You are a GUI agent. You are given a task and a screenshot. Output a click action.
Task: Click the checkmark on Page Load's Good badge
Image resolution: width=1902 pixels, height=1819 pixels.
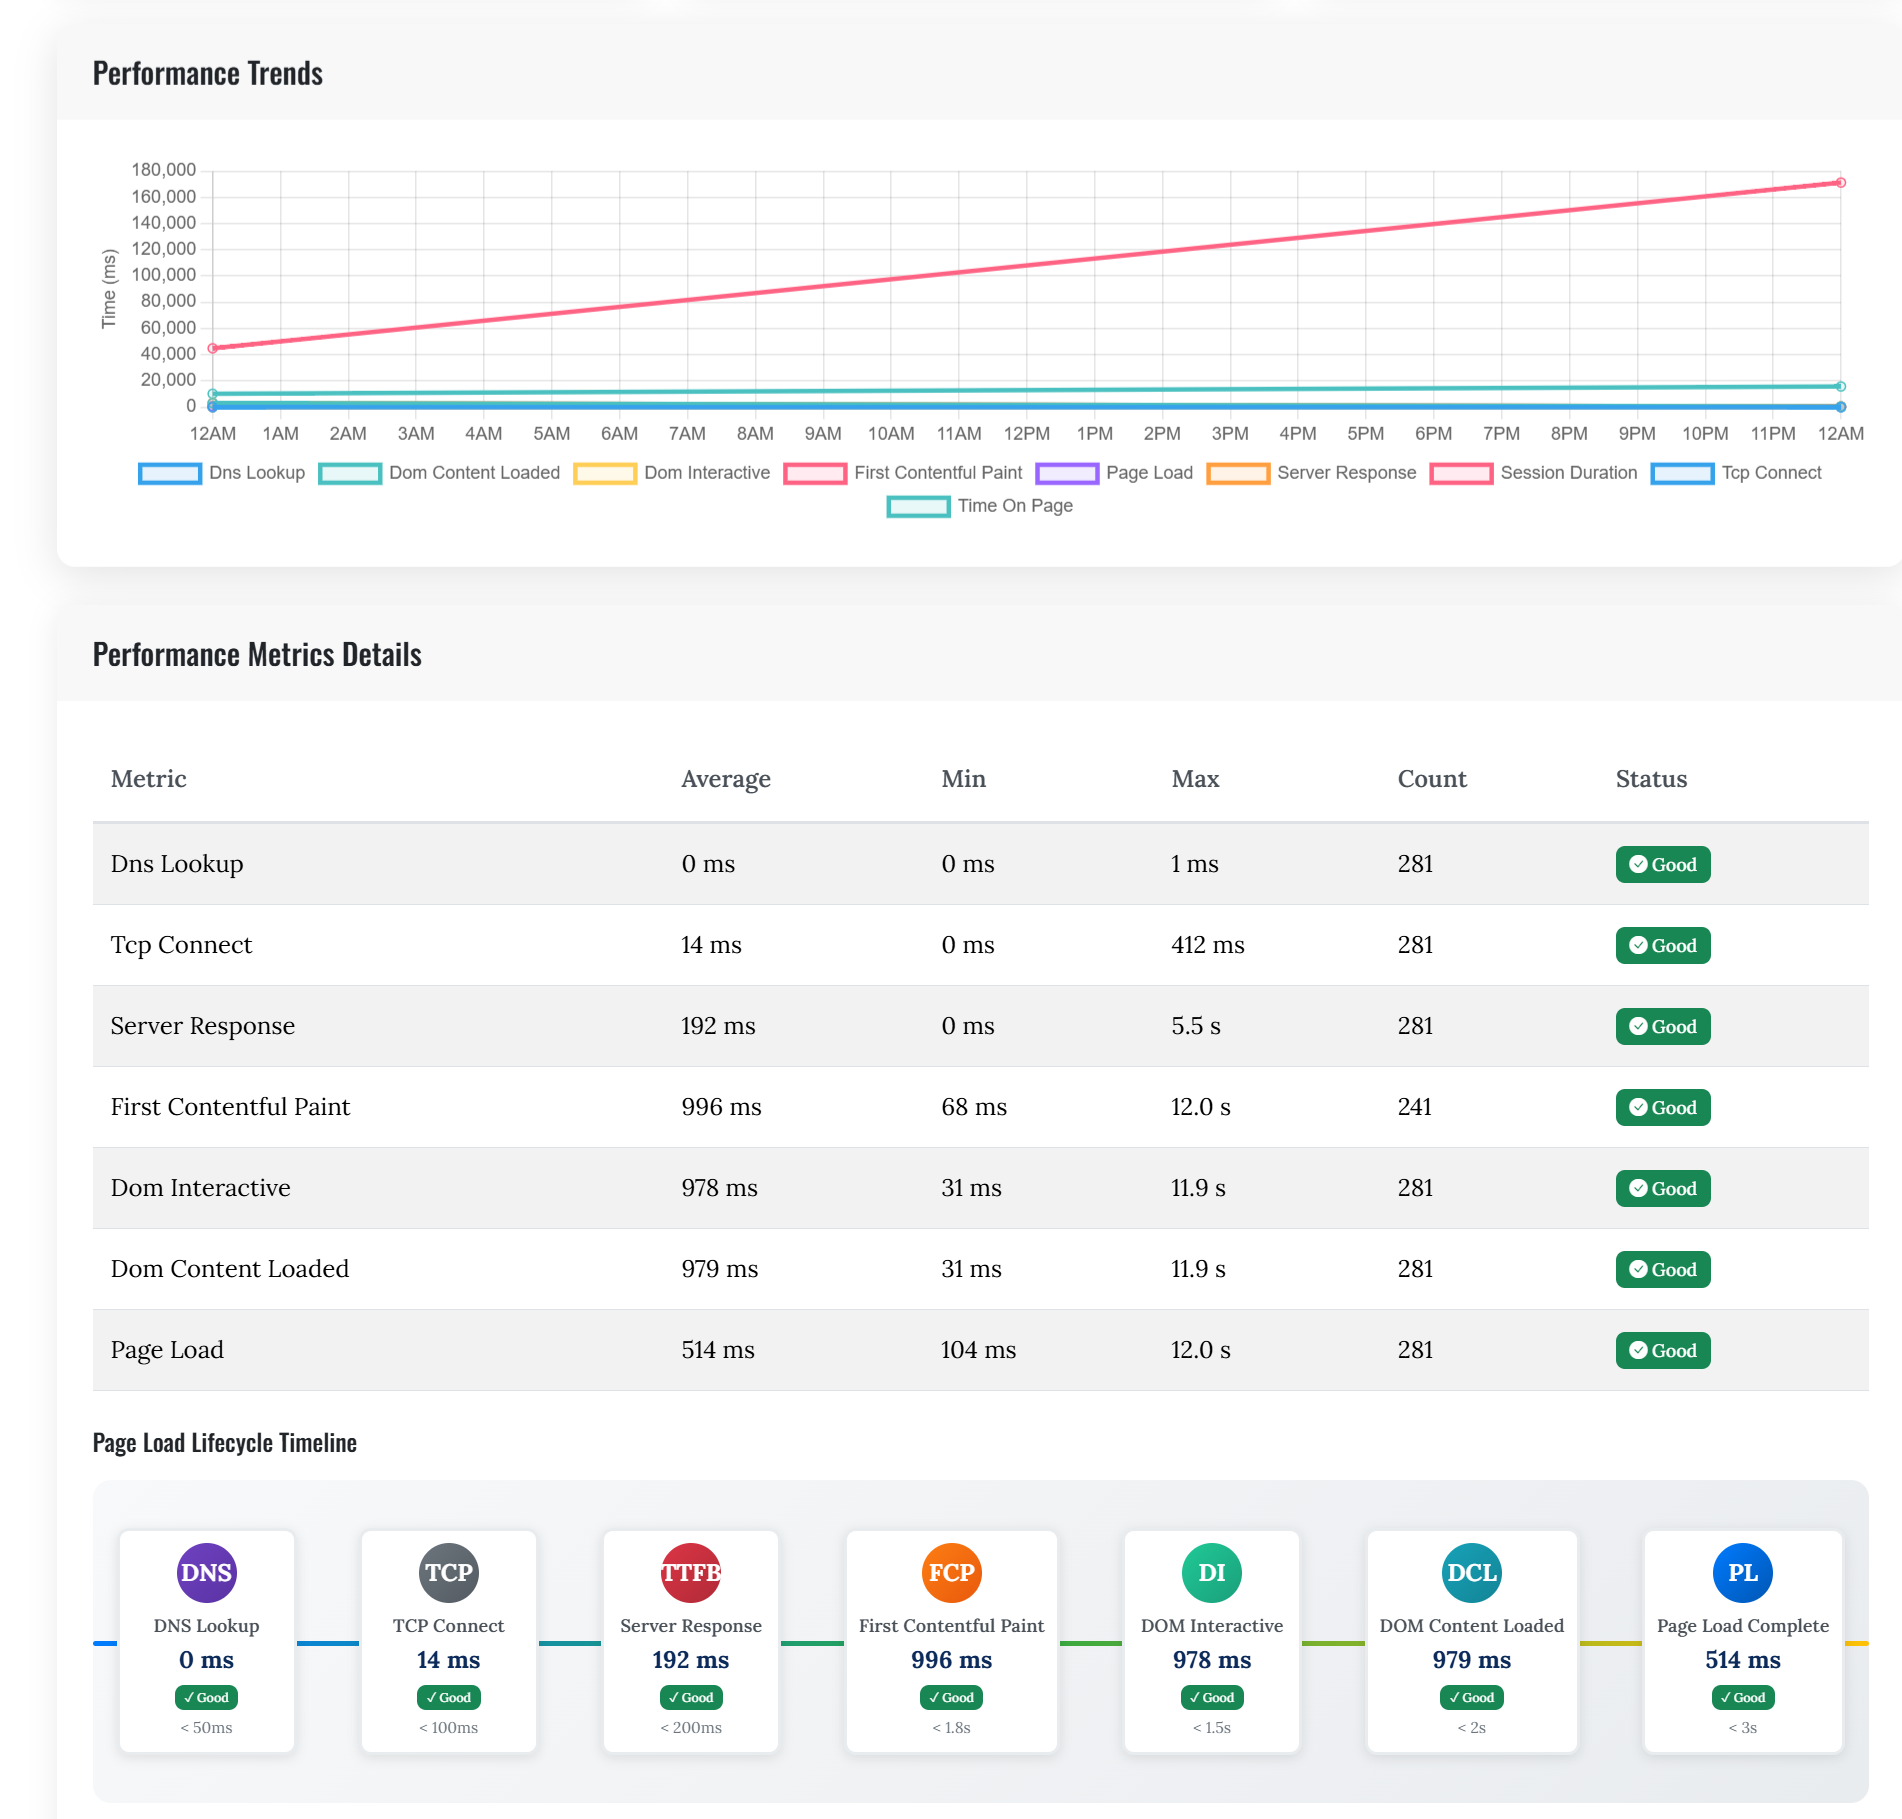pyautogui.click(x=1637, y=1350)
